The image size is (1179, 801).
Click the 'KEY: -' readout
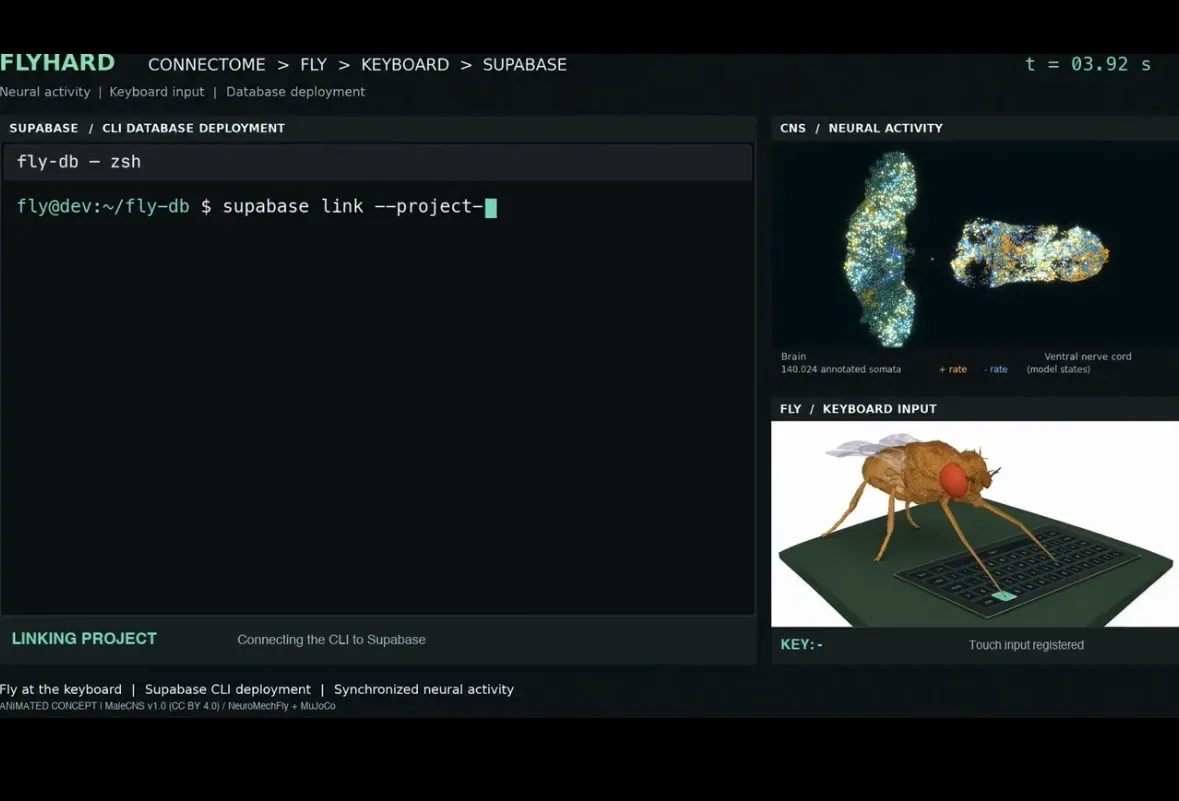[x=802, y=645]
